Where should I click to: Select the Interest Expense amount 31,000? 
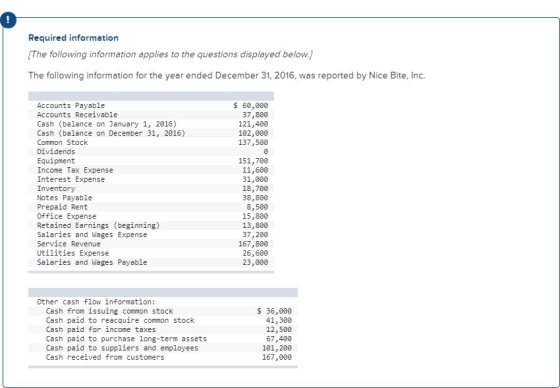point(255,179)
